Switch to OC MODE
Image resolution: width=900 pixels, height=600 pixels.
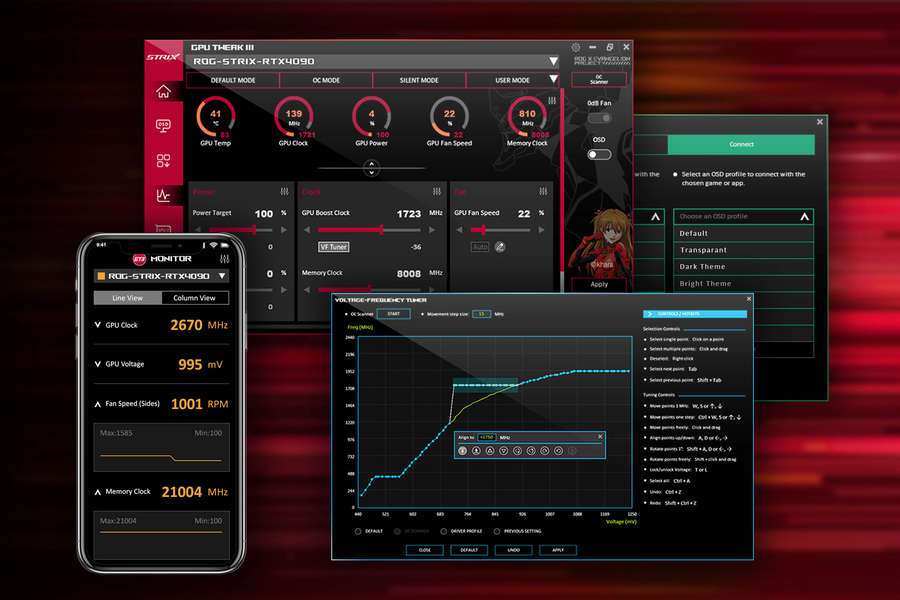pos(326,80)
